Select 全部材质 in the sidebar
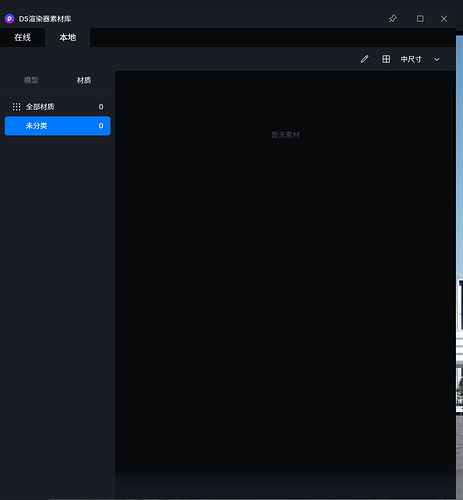This screenshot has width=463, height=500. pos(57,107)
